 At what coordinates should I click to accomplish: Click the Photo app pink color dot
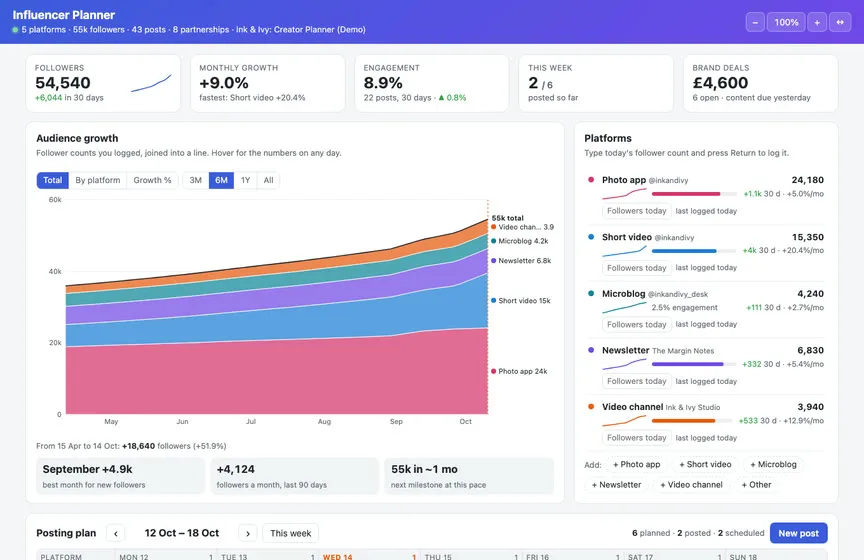[591, 180]
